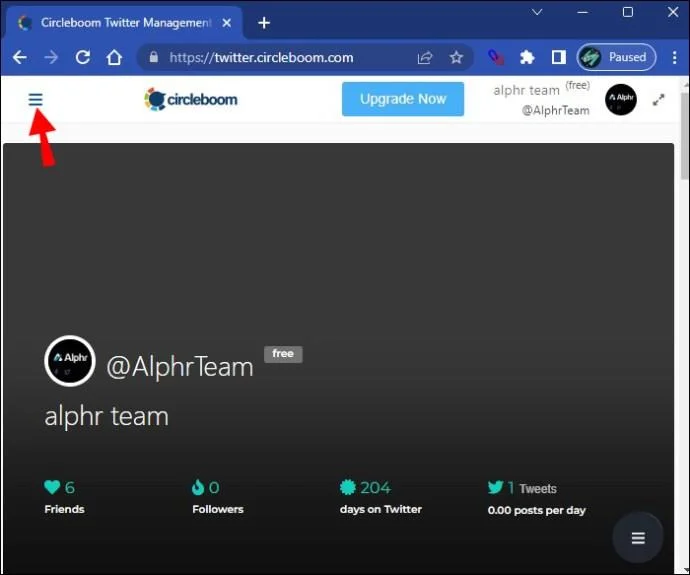The image size is (690, 575).
Task: Open the Extensions puzzle icon
Action: [x=527, y=57]
